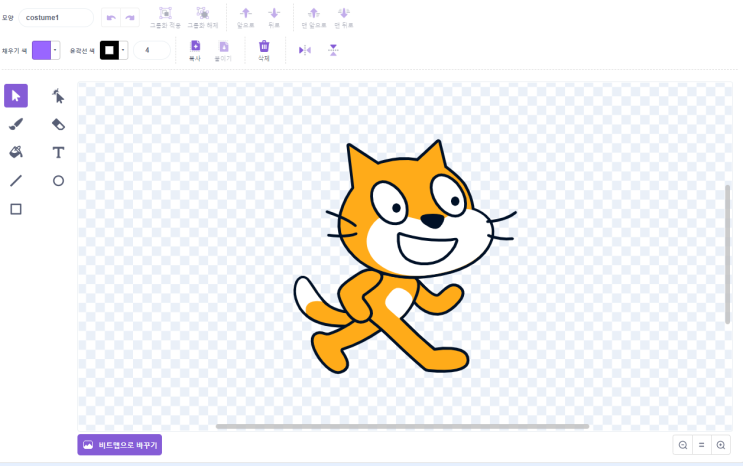Screen dimensions: 743x466
Task: Bring selection to front
Action: pyautogui.click(x=314, y=18)
